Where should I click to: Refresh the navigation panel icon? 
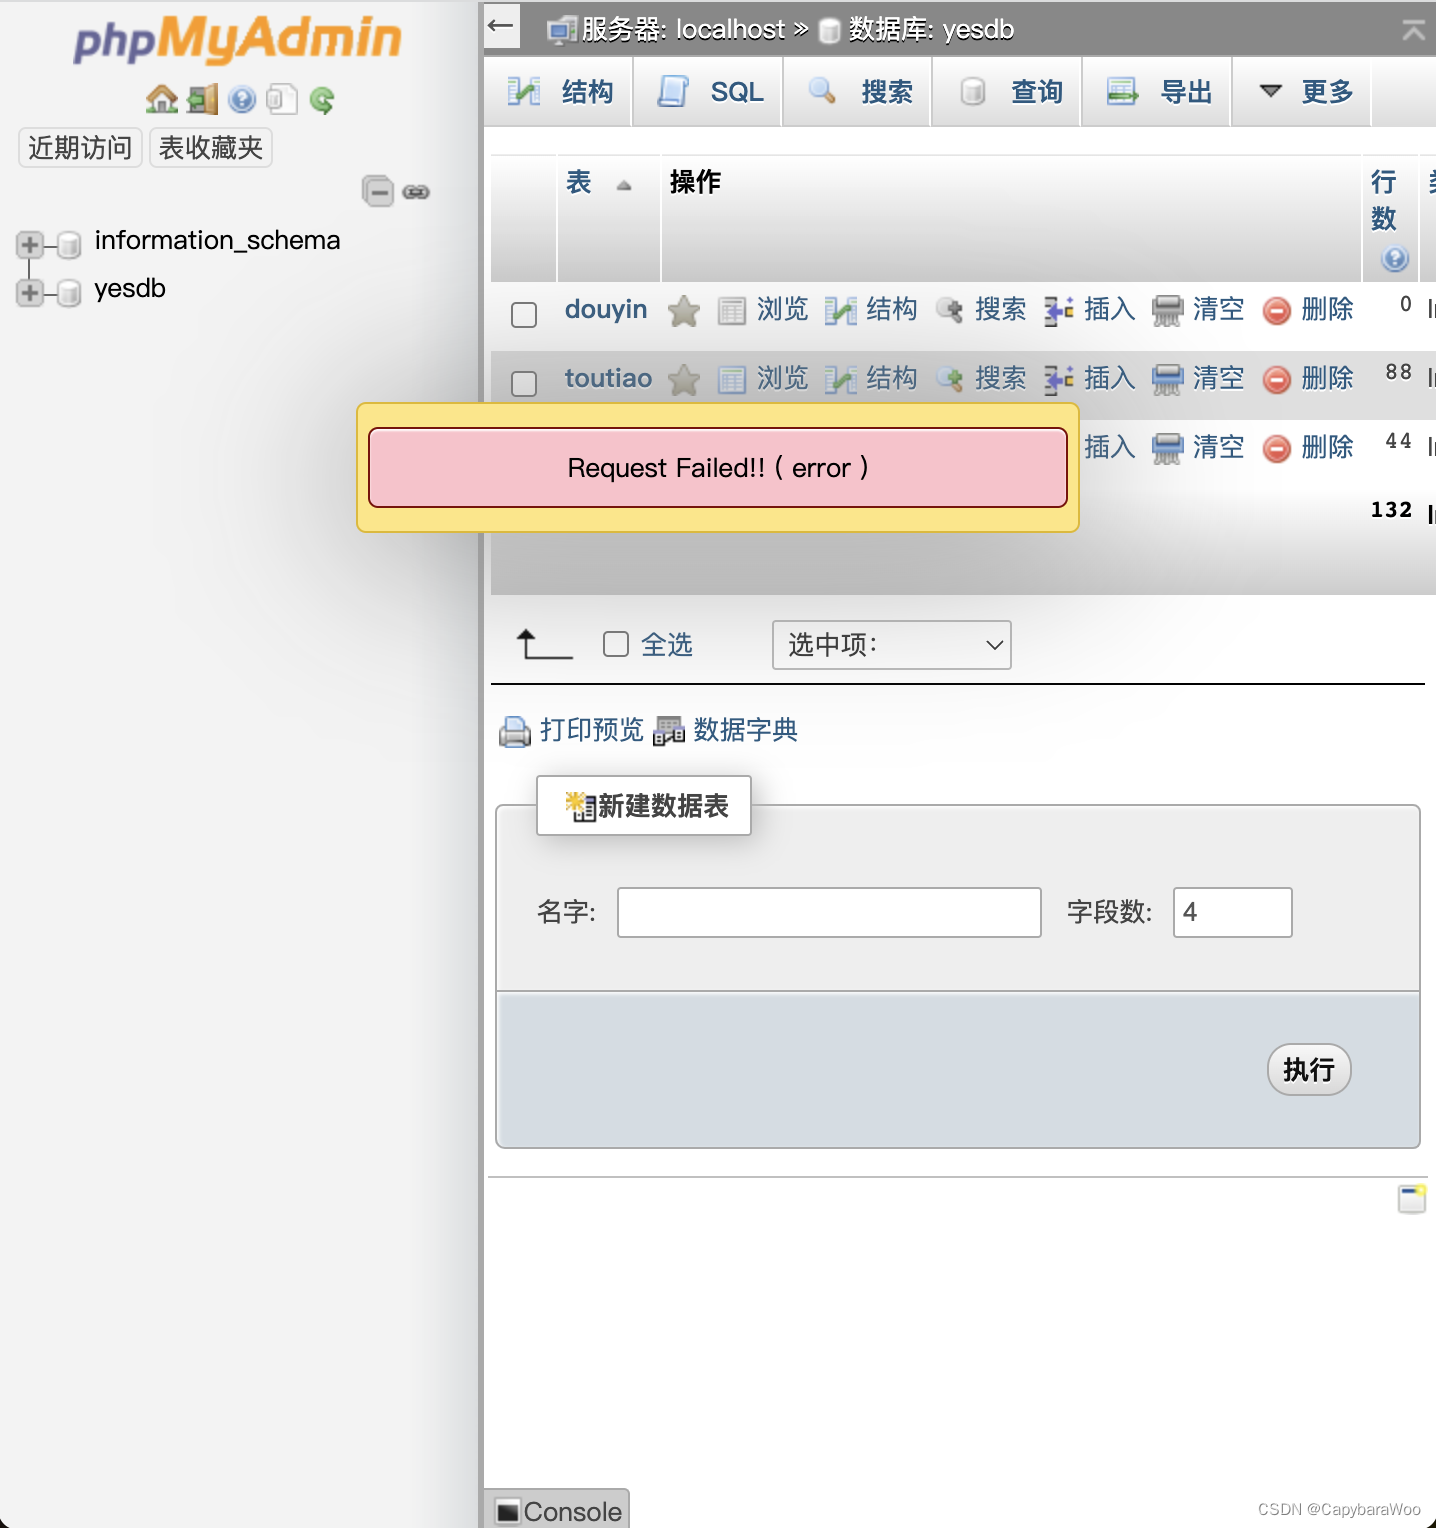[321, 99]
